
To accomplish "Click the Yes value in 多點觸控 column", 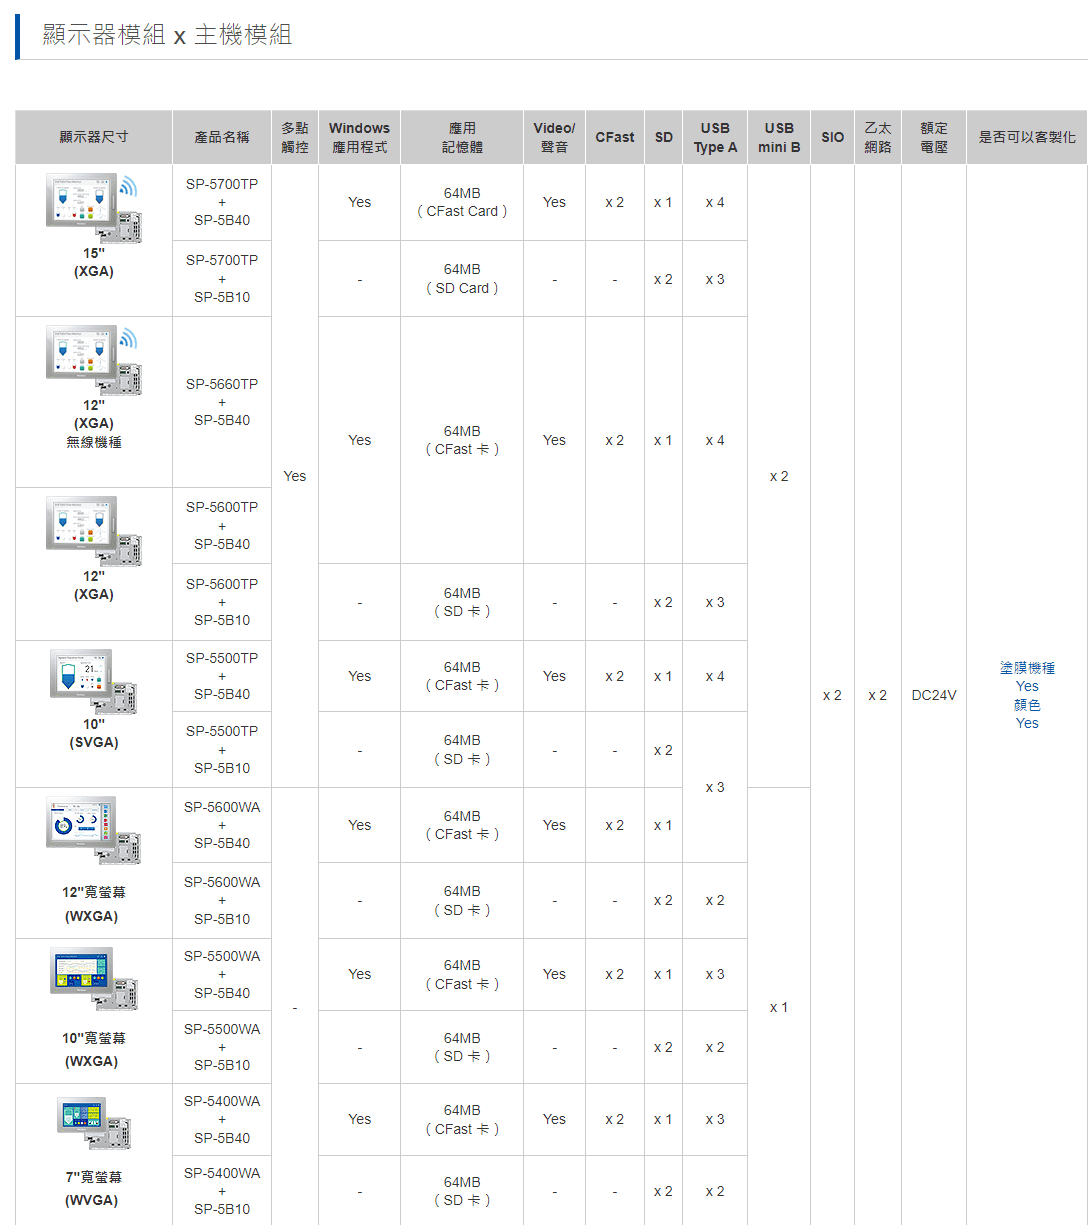I will [295, 476].
